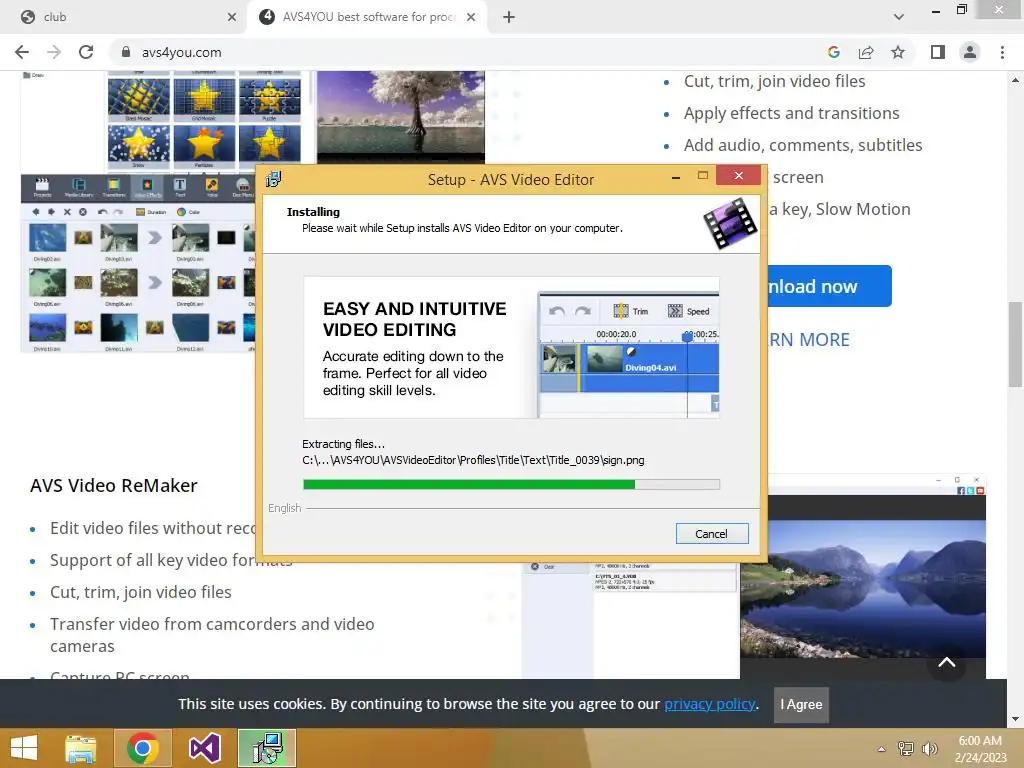The image size is (1024, 768).
Task: Click the blue timeline playhead marker in the preview
Action: (687, 337)
